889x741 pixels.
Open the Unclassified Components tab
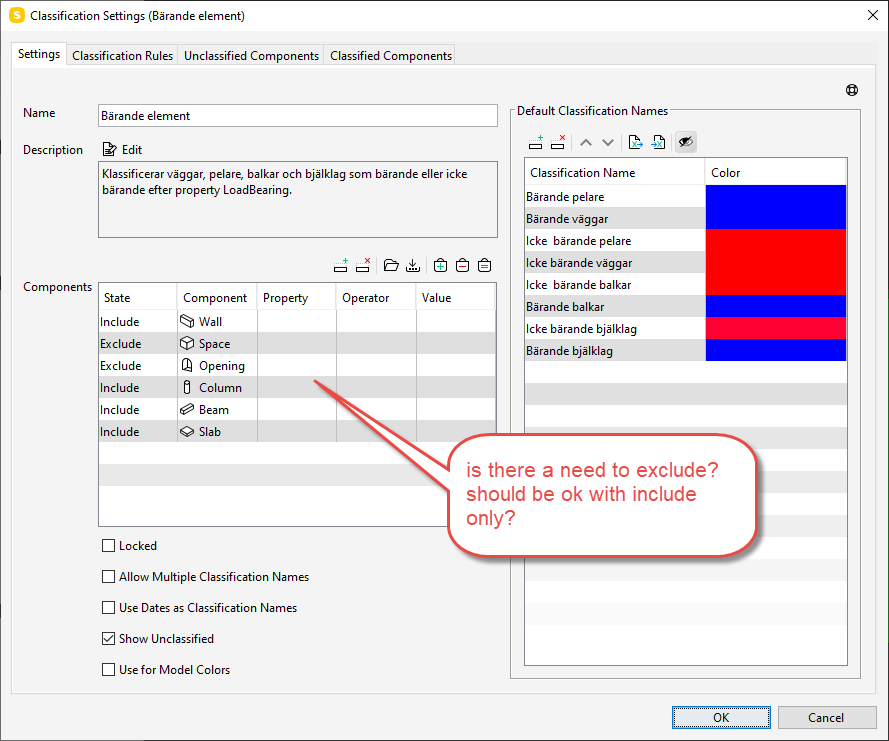click(251, 56)
